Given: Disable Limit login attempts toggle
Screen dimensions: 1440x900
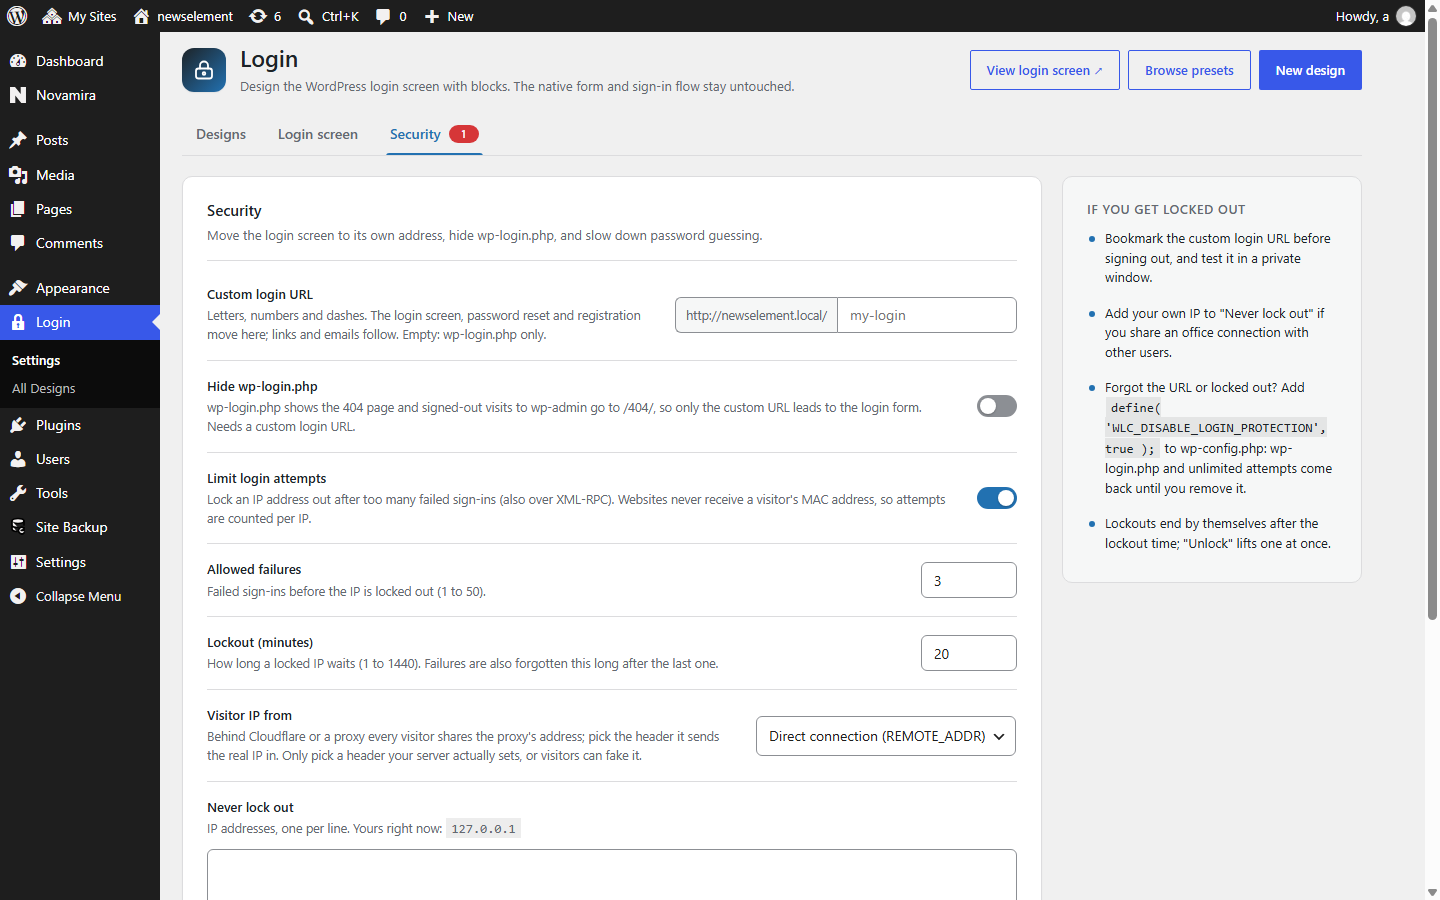Looking at the screenshot, I should coord(997,498).
